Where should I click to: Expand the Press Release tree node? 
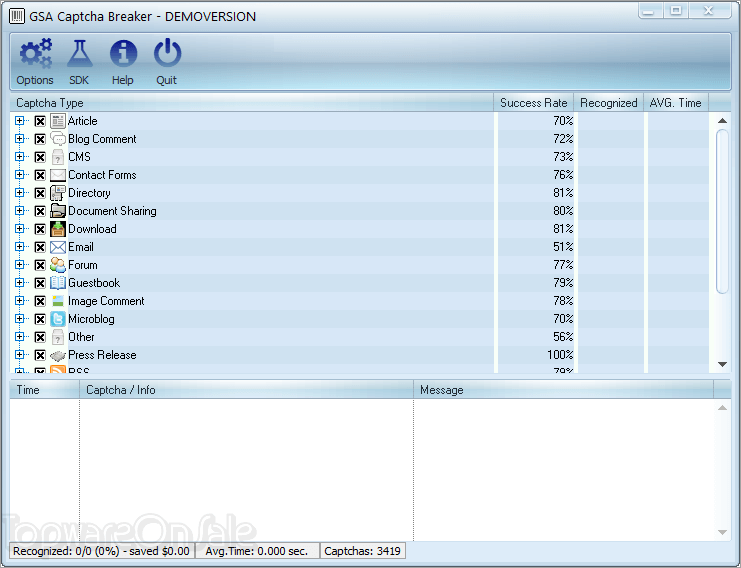pyautogui.click(x=19, y=355)
